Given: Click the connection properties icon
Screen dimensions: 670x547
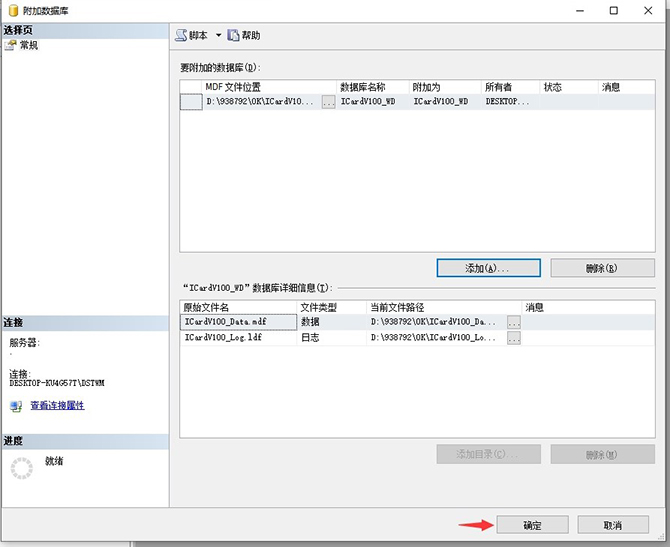Looking at the screenshot, I should coord(16,406).
